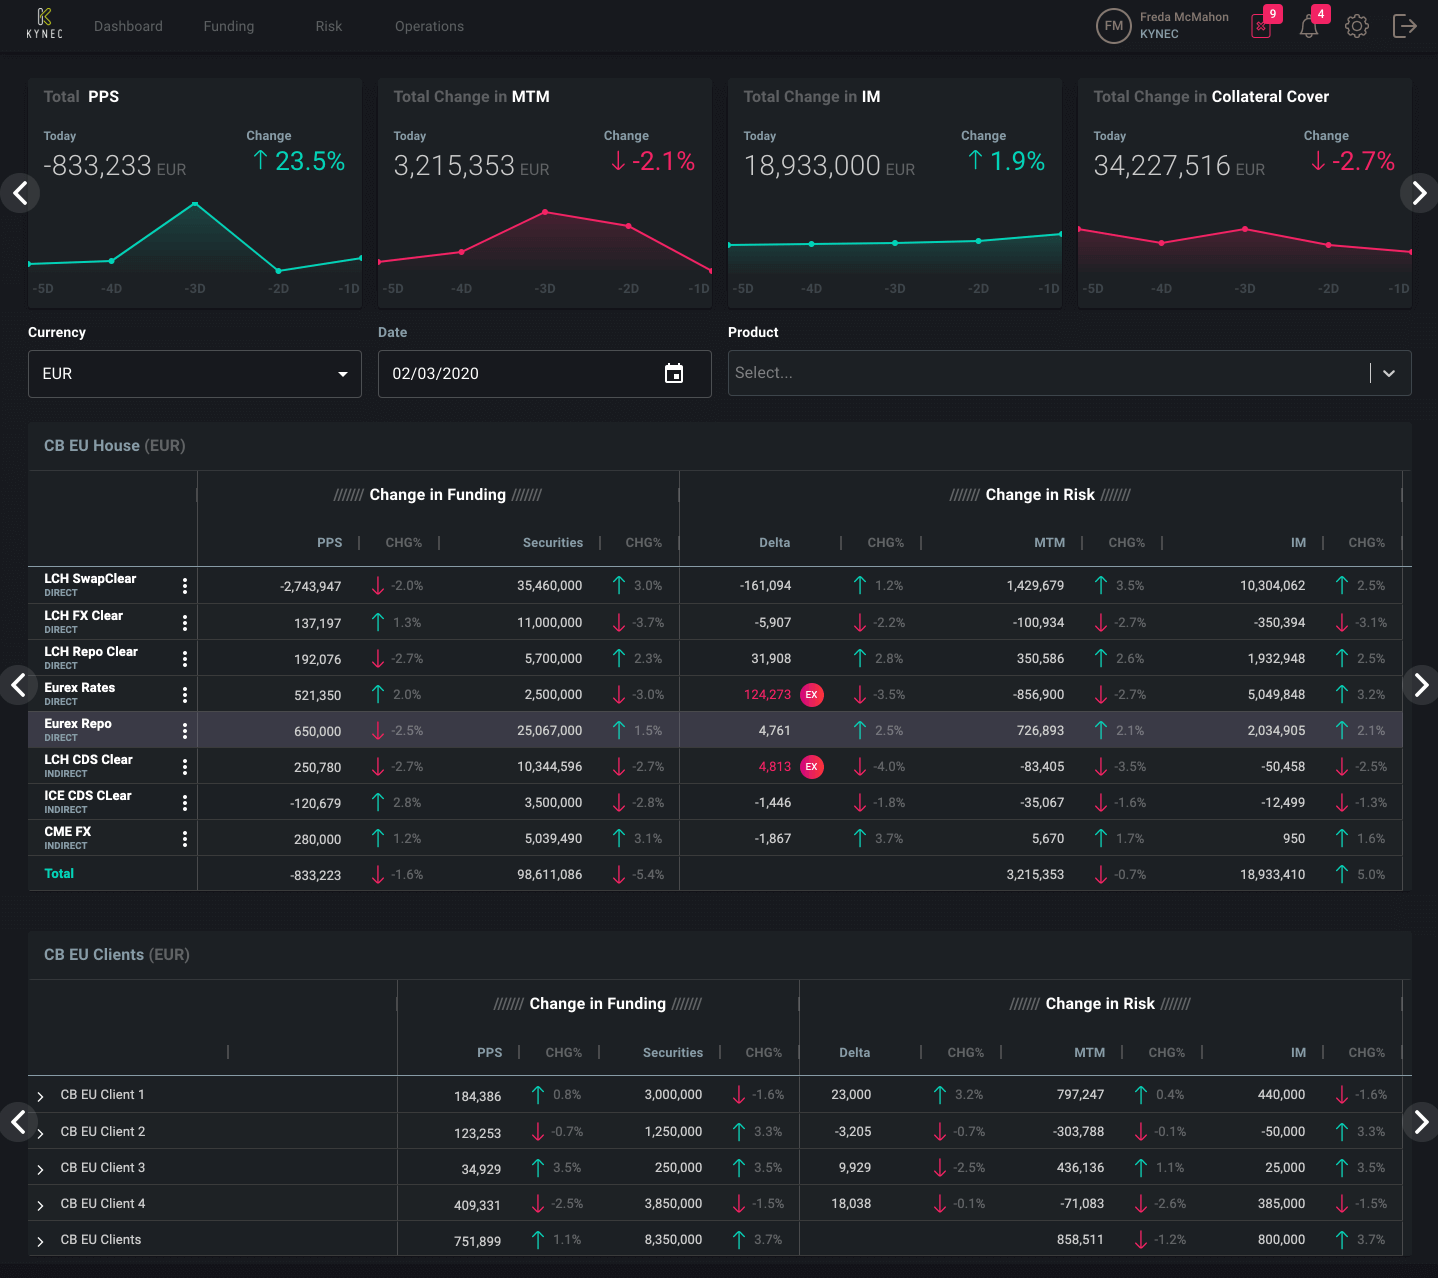The height and width of the screenshot is (1278, 1438).
Task: Click the red badge icon showing 9
Action: click(x=1262, y=26)
